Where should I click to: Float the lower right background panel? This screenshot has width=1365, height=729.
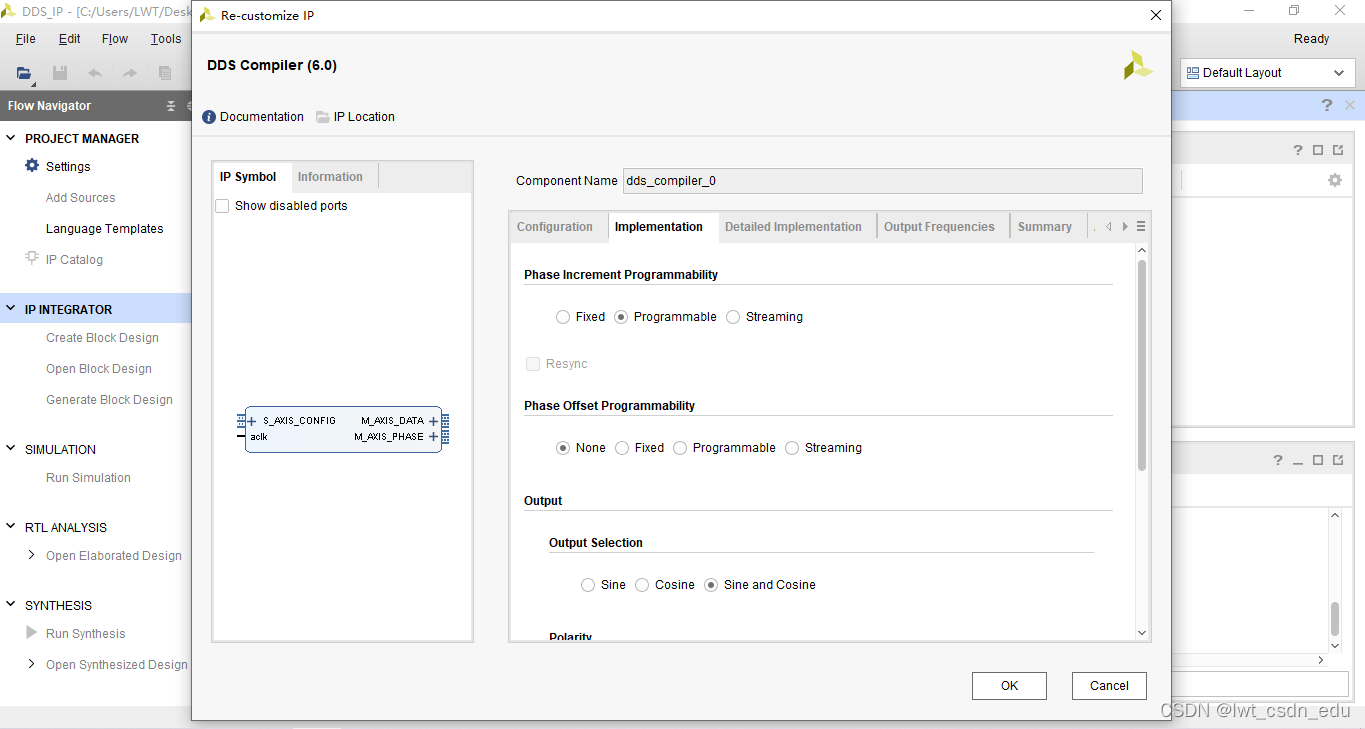(1338, 460)
